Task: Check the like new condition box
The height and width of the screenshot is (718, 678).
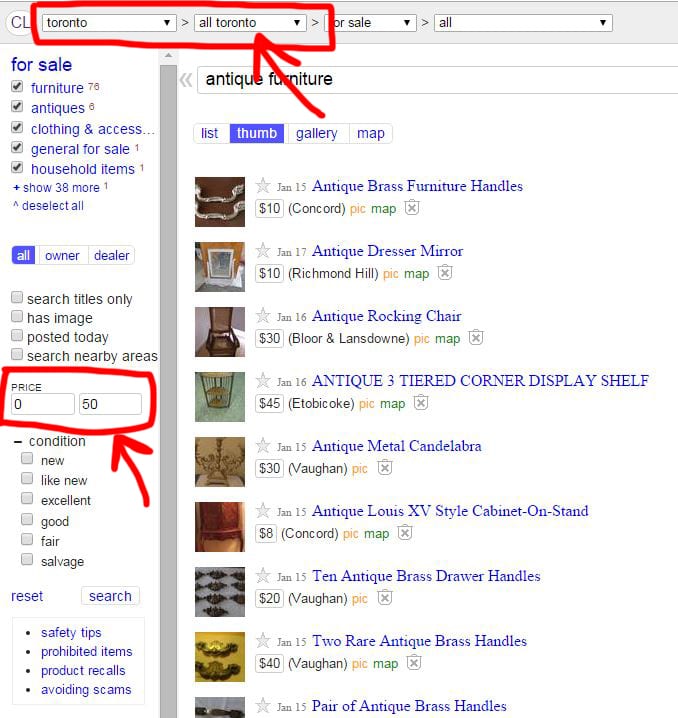Action: [27, 480]
